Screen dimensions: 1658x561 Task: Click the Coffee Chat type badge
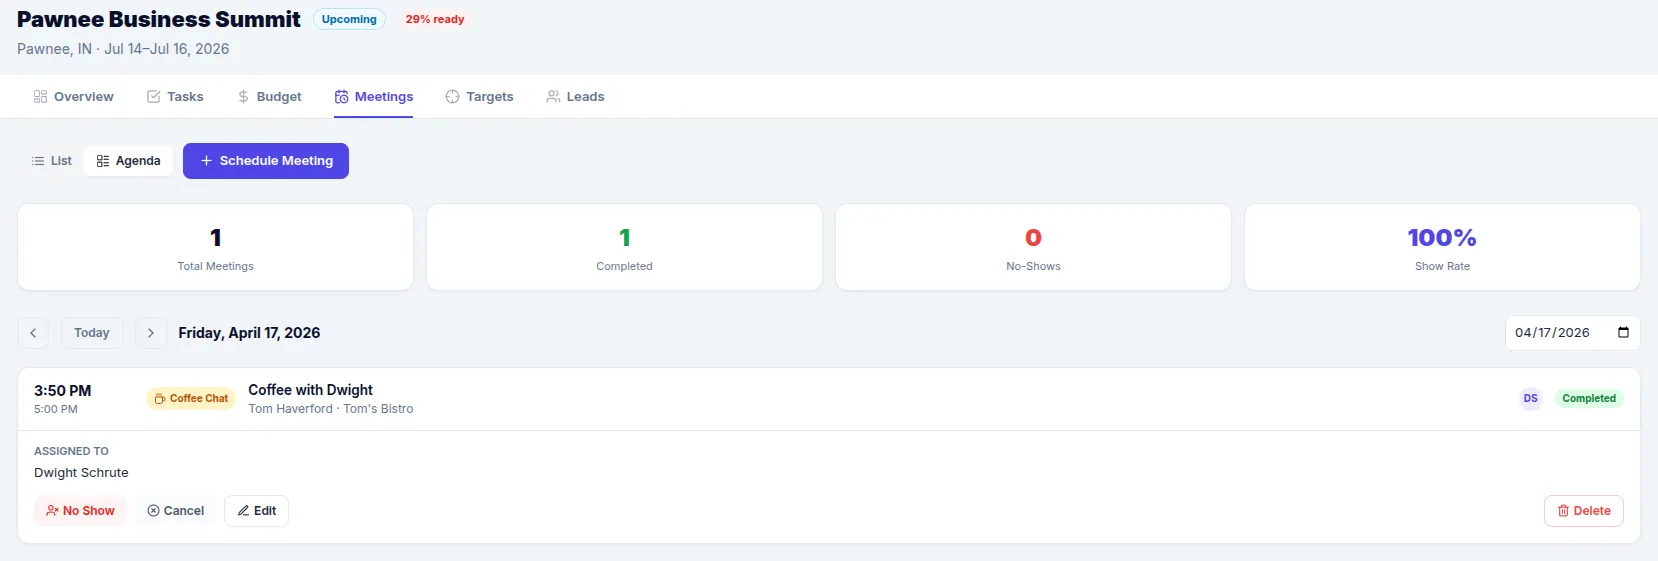pos(191,399)
